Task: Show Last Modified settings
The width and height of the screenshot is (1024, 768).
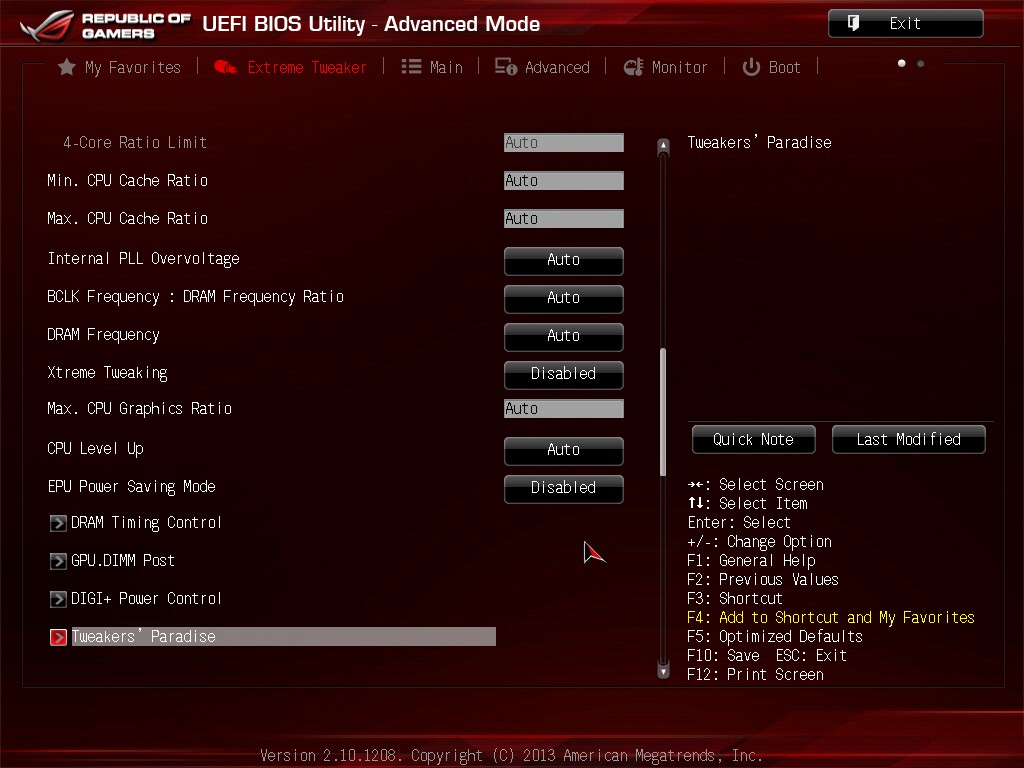Action: (908, 440)
